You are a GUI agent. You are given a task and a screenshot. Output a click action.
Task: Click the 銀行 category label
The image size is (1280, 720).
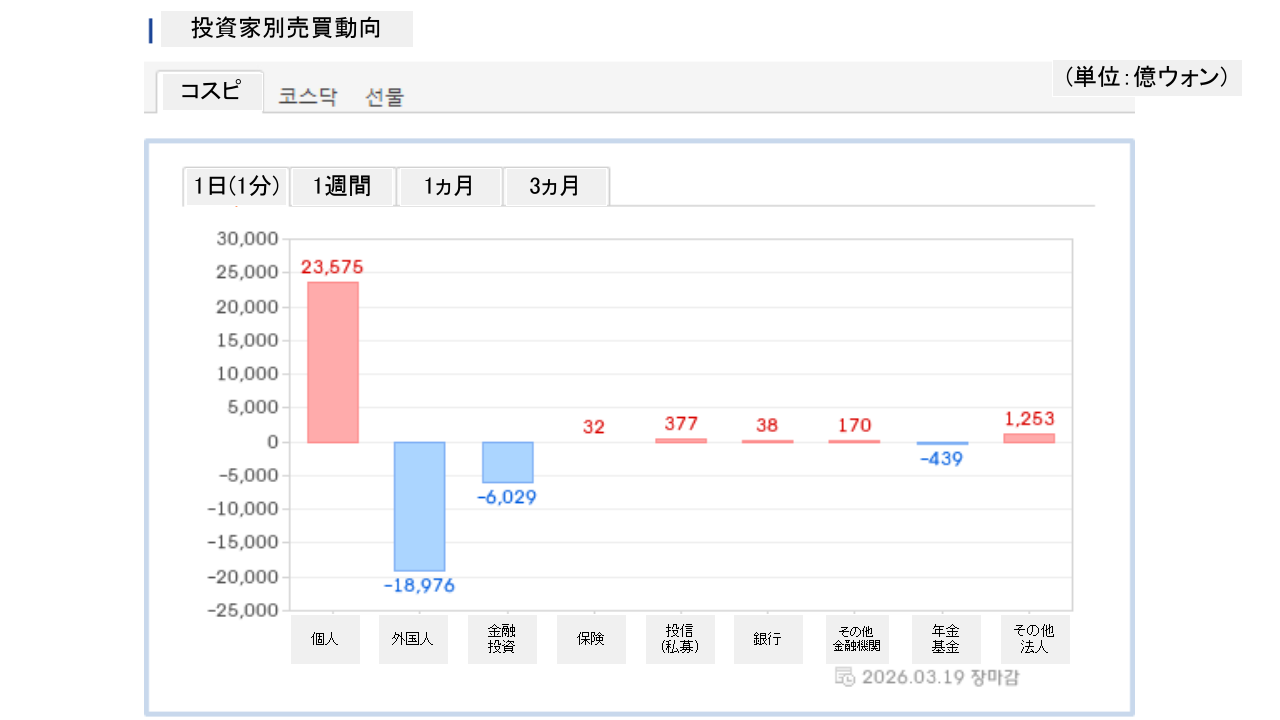767,639
